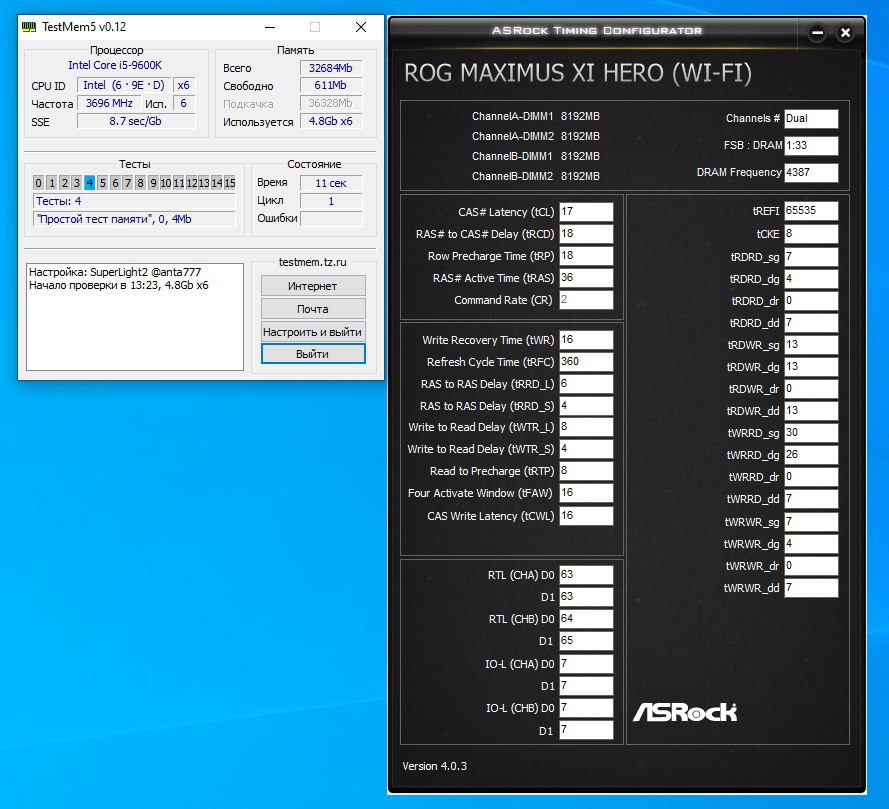
Task: Click the ROG MAXIMUS XI HERO (WI-FI) title
Action: tap(578, 73)
